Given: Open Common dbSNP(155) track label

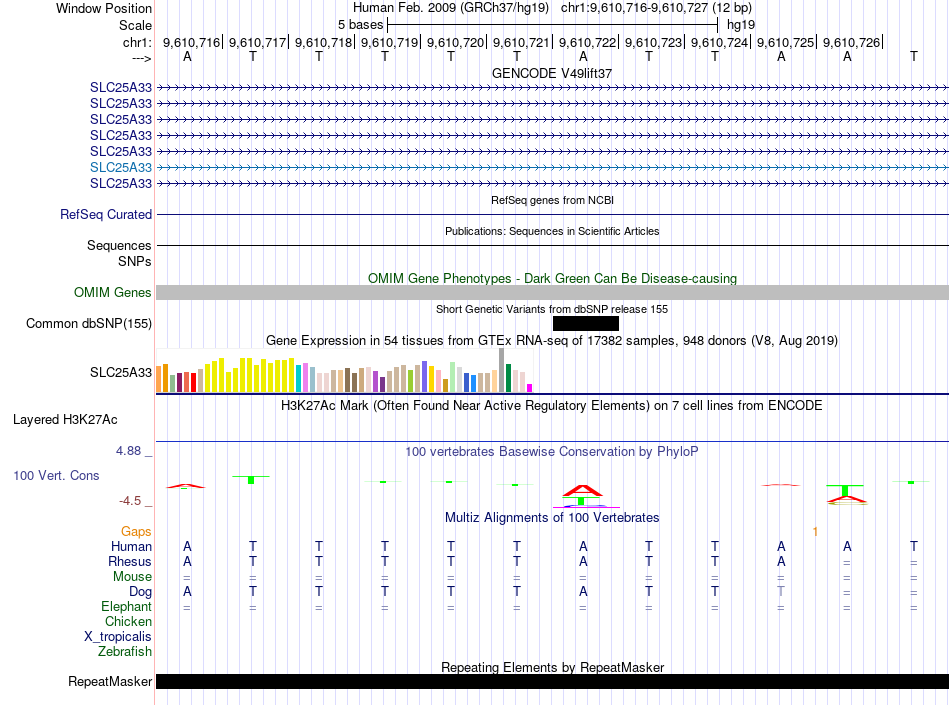Looking at the screenshot, I should point(89,323).
